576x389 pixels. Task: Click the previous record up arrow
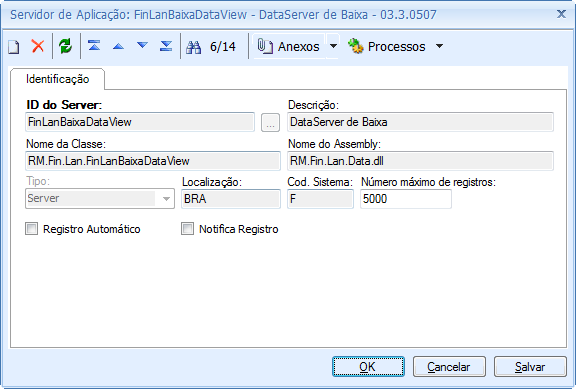point(118,46)
